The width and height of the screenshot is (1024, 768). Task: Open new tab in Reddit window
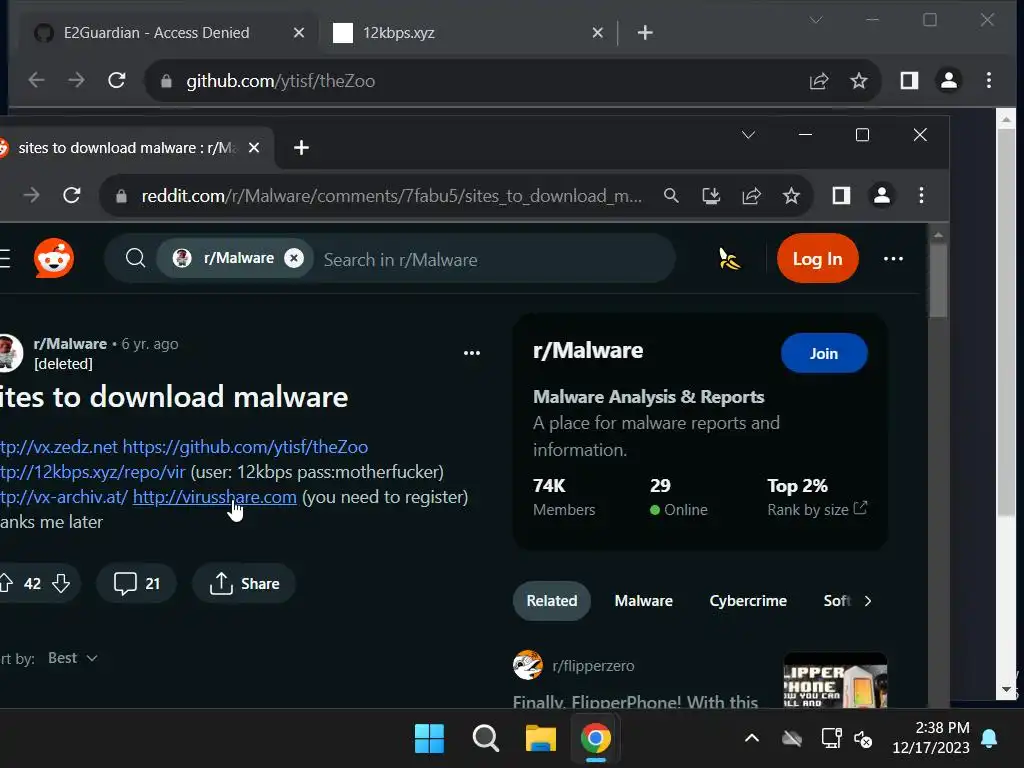[x=301, y=148]
